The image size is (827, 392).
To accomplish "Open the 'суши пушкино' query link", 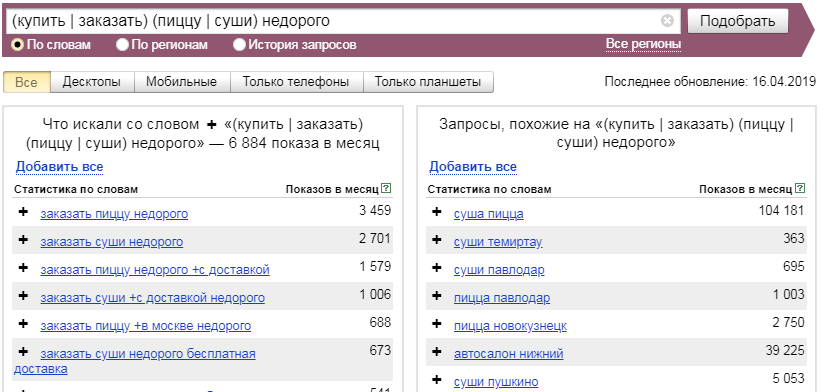I will pos(496,381).
